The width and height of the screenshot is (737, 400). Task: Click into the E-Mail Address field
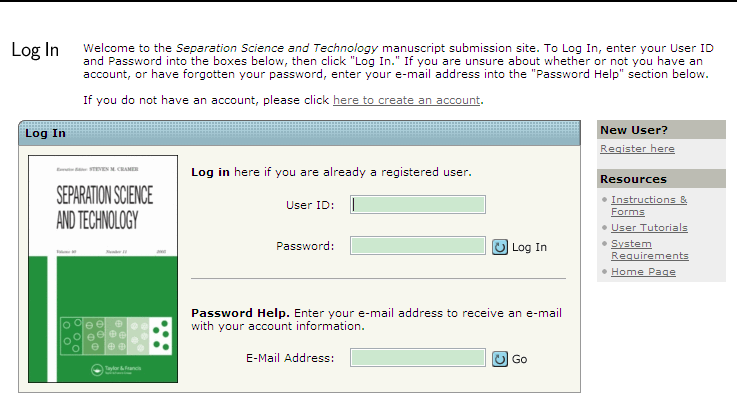pyautogui.click(x=418, y=358)
